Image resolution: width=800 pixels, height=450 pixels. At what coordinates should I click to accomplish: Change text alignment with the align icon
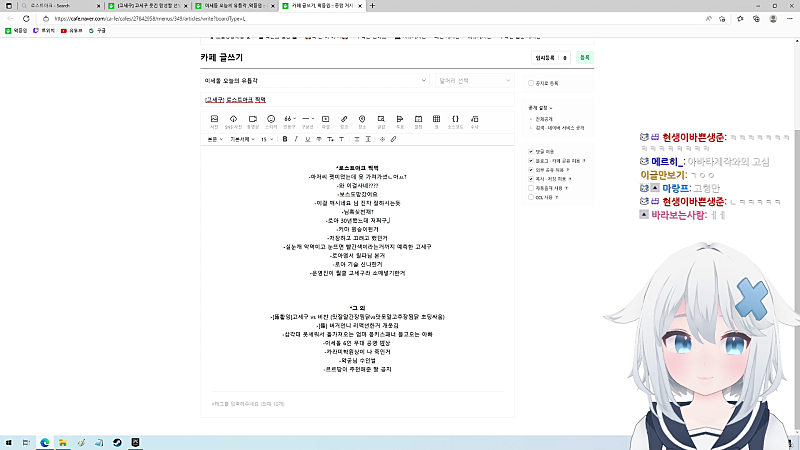[x=357, y=139]
